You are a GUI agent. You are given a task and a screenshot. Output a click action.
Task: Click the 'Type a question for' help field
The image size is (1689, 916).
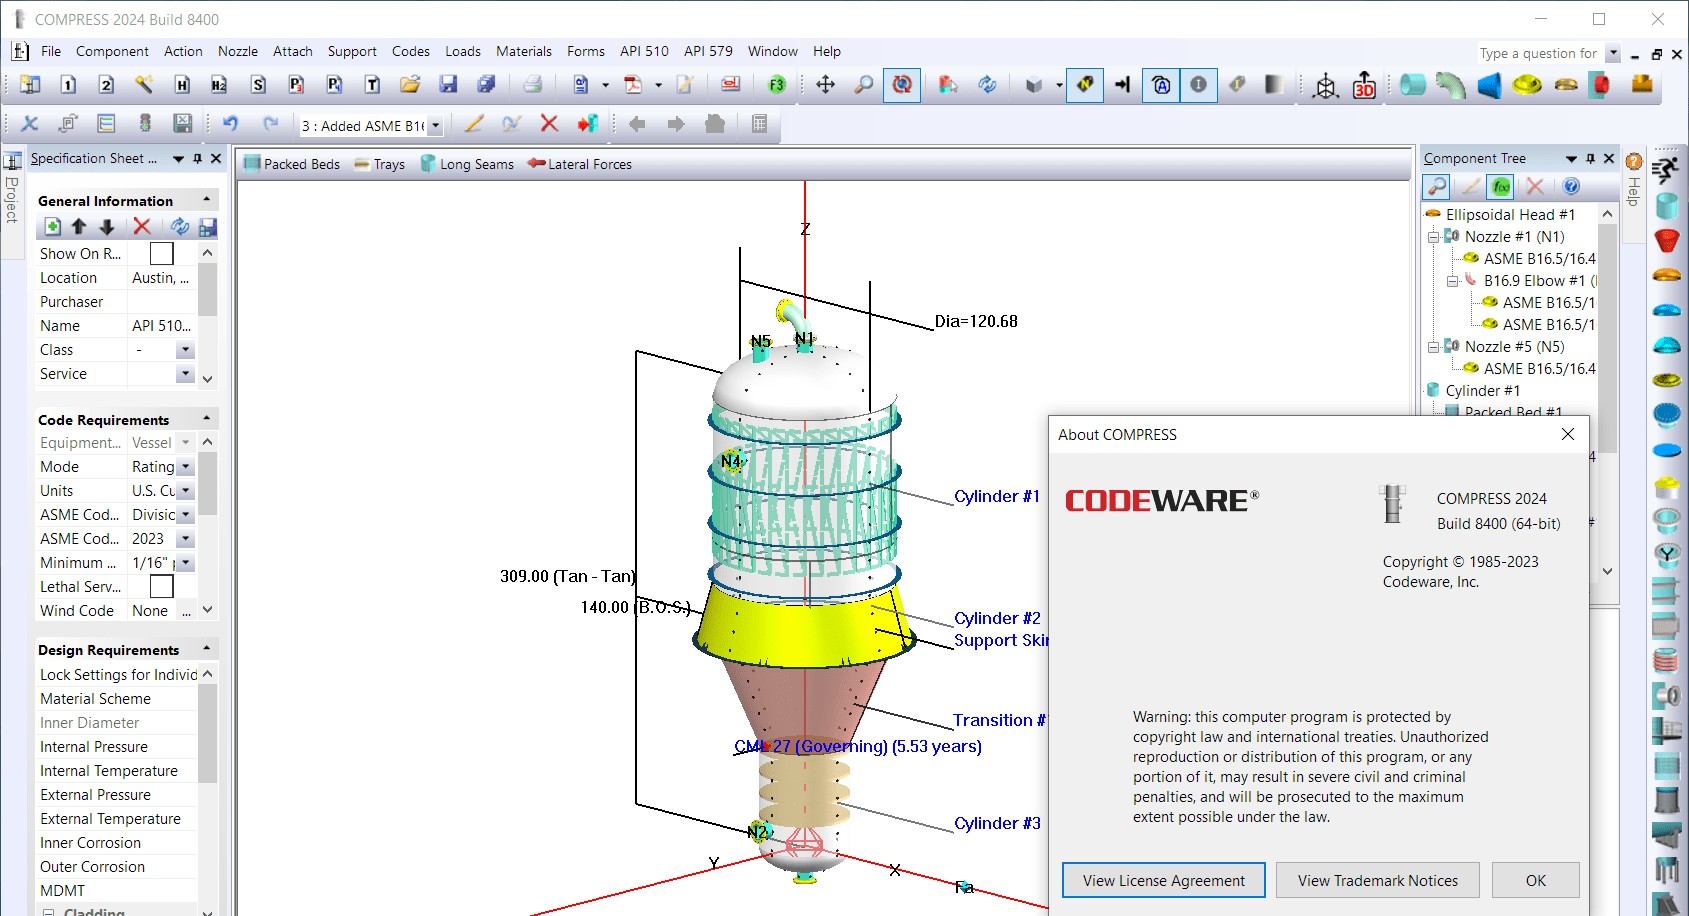click(1539, 53)
